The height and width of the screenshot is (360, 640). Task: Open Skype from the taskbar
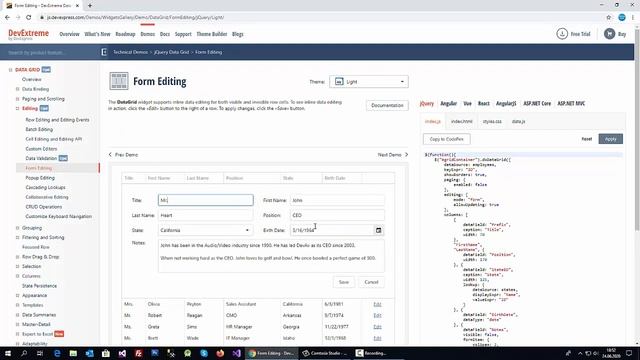[x=204, y=353]
